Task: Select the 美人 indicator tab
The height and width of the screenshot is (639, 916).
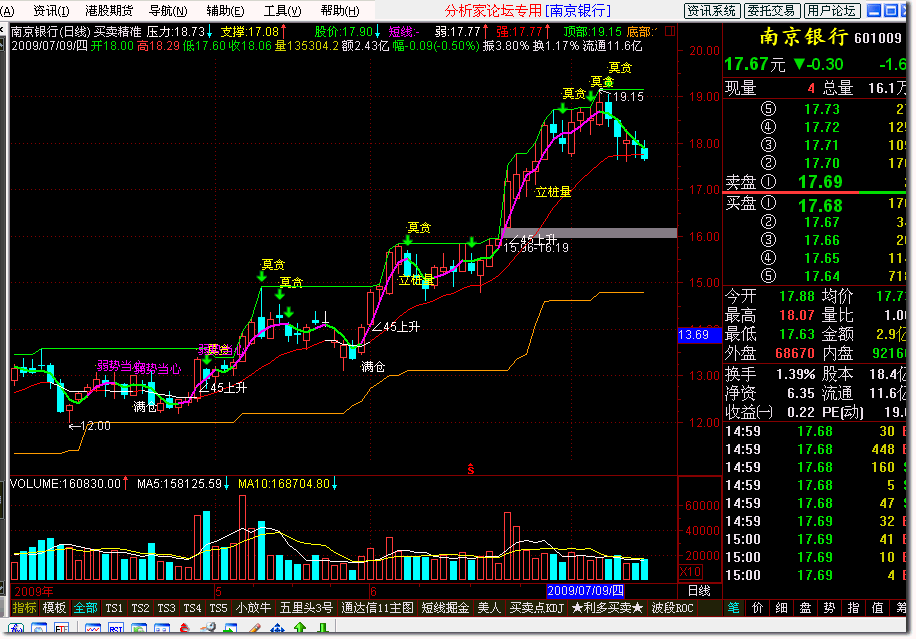Action: click(490, 608)
